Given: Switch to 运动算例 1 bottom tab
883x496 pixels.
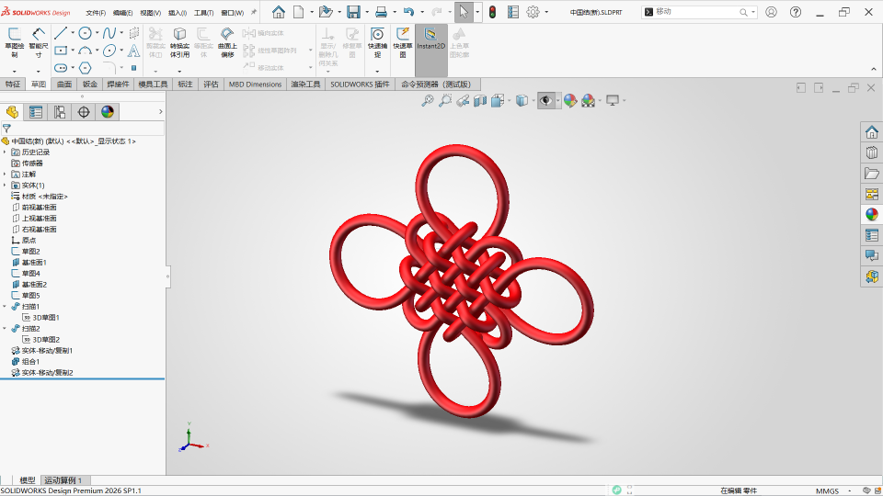Looking at the screenshot, I should coord(63,480).
